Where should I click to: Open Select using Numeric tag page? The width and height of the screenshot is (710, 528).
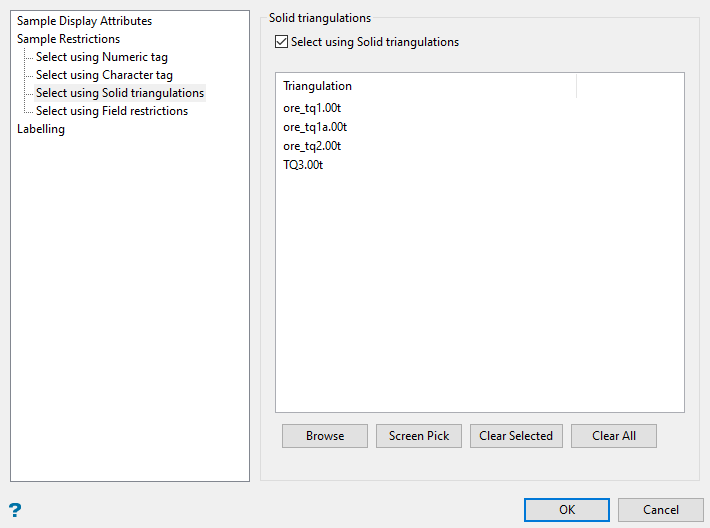(102, 57)
